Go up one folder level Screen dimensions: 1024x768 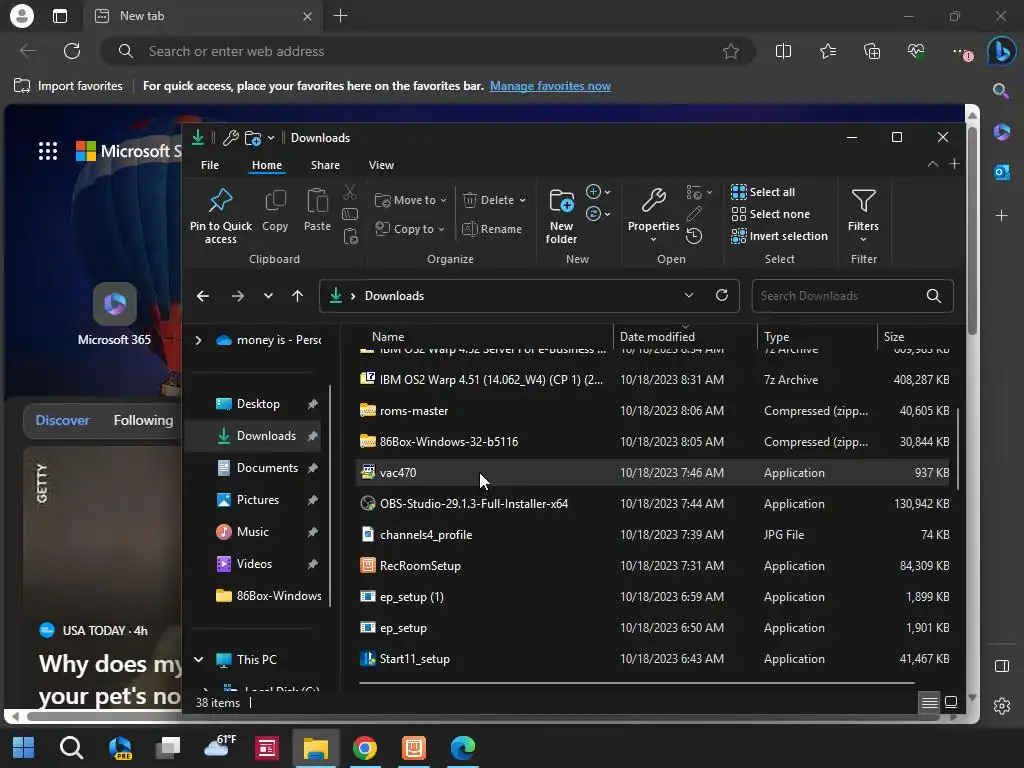(x=298, y=296)
